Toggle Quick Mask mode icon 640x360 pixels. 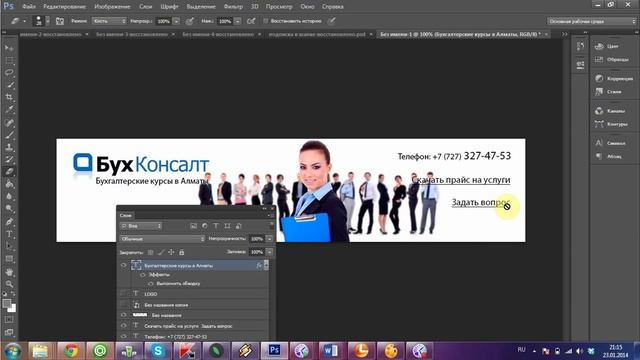point(9,320)
